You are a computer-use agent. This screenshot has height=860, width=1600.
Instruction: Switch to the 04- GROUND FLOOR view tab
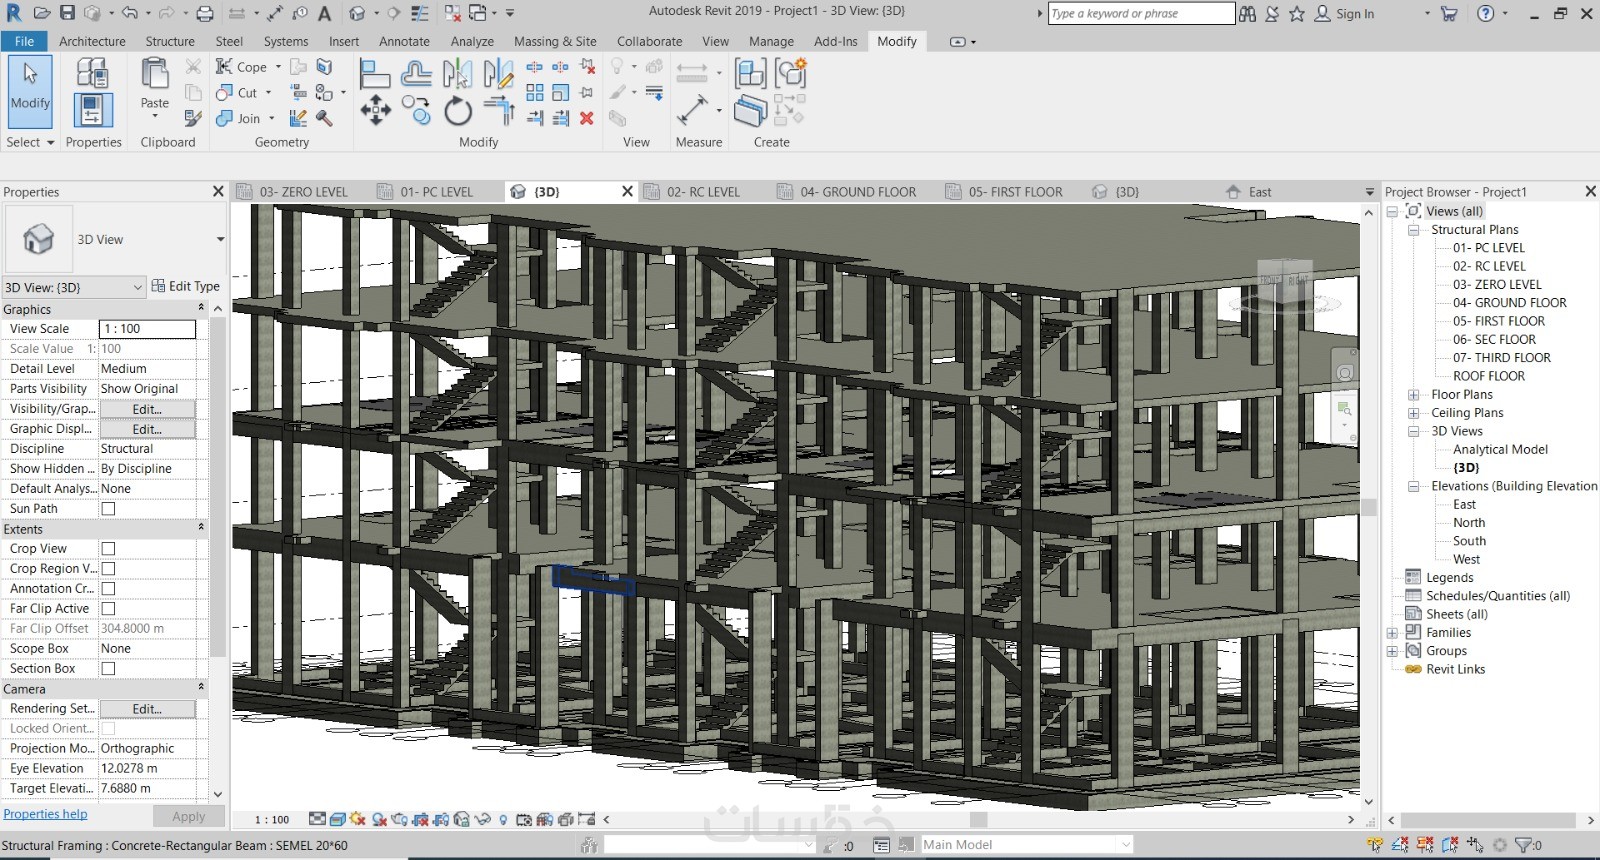(x=857, y=192)
